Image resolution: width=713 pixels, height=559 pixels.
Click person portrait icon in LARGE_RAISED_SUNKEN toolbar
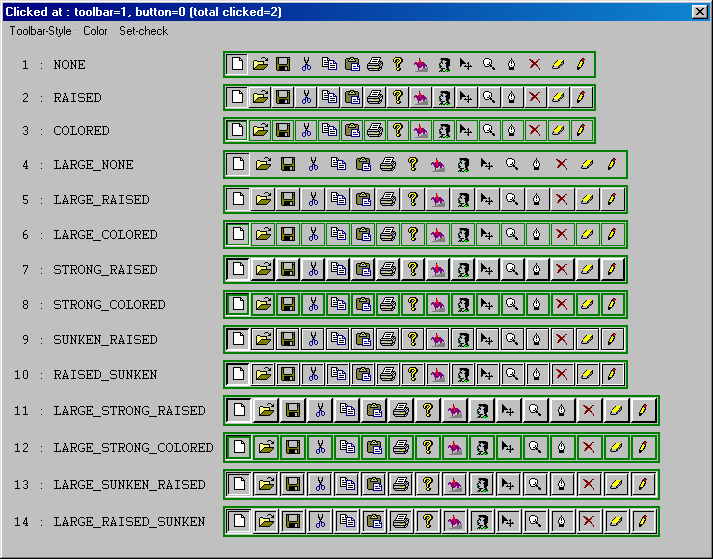tap(481, 521)
